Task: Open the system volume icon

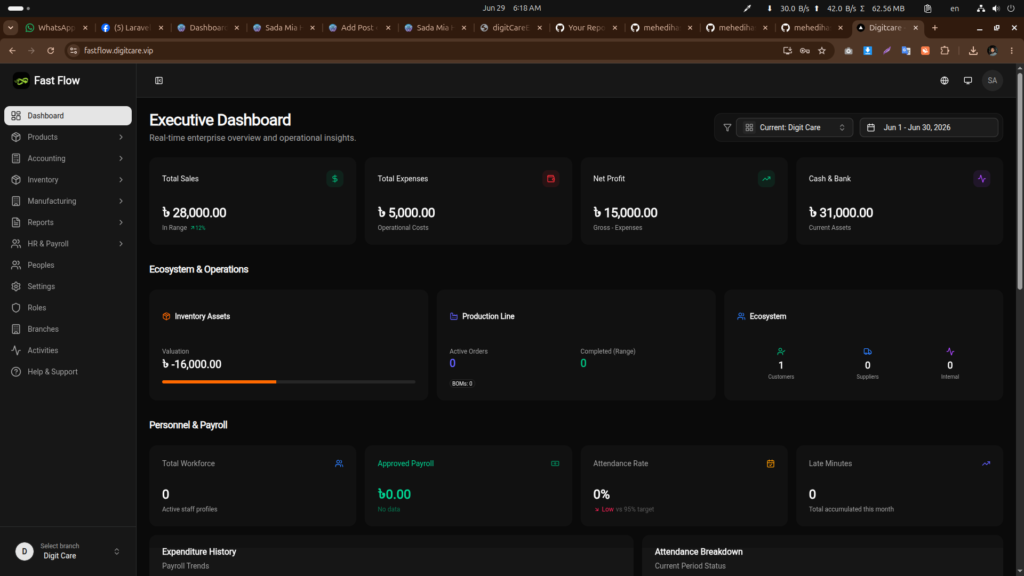Action: (x=995, y=8)
